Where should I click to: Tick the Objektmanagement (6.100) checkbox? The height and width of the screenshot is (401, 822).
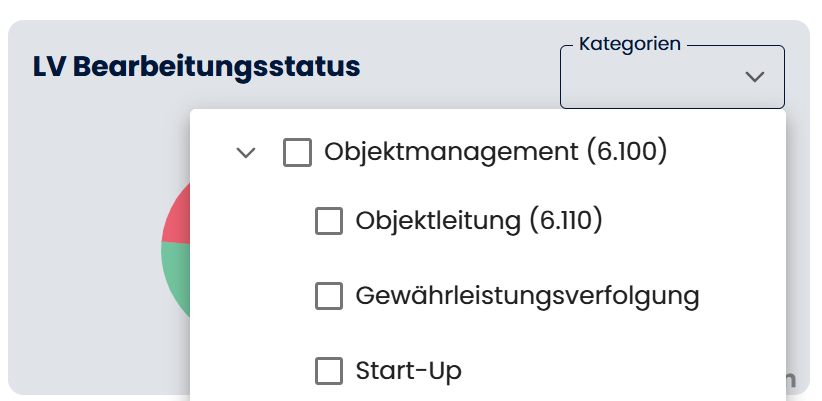coord(297,153)
